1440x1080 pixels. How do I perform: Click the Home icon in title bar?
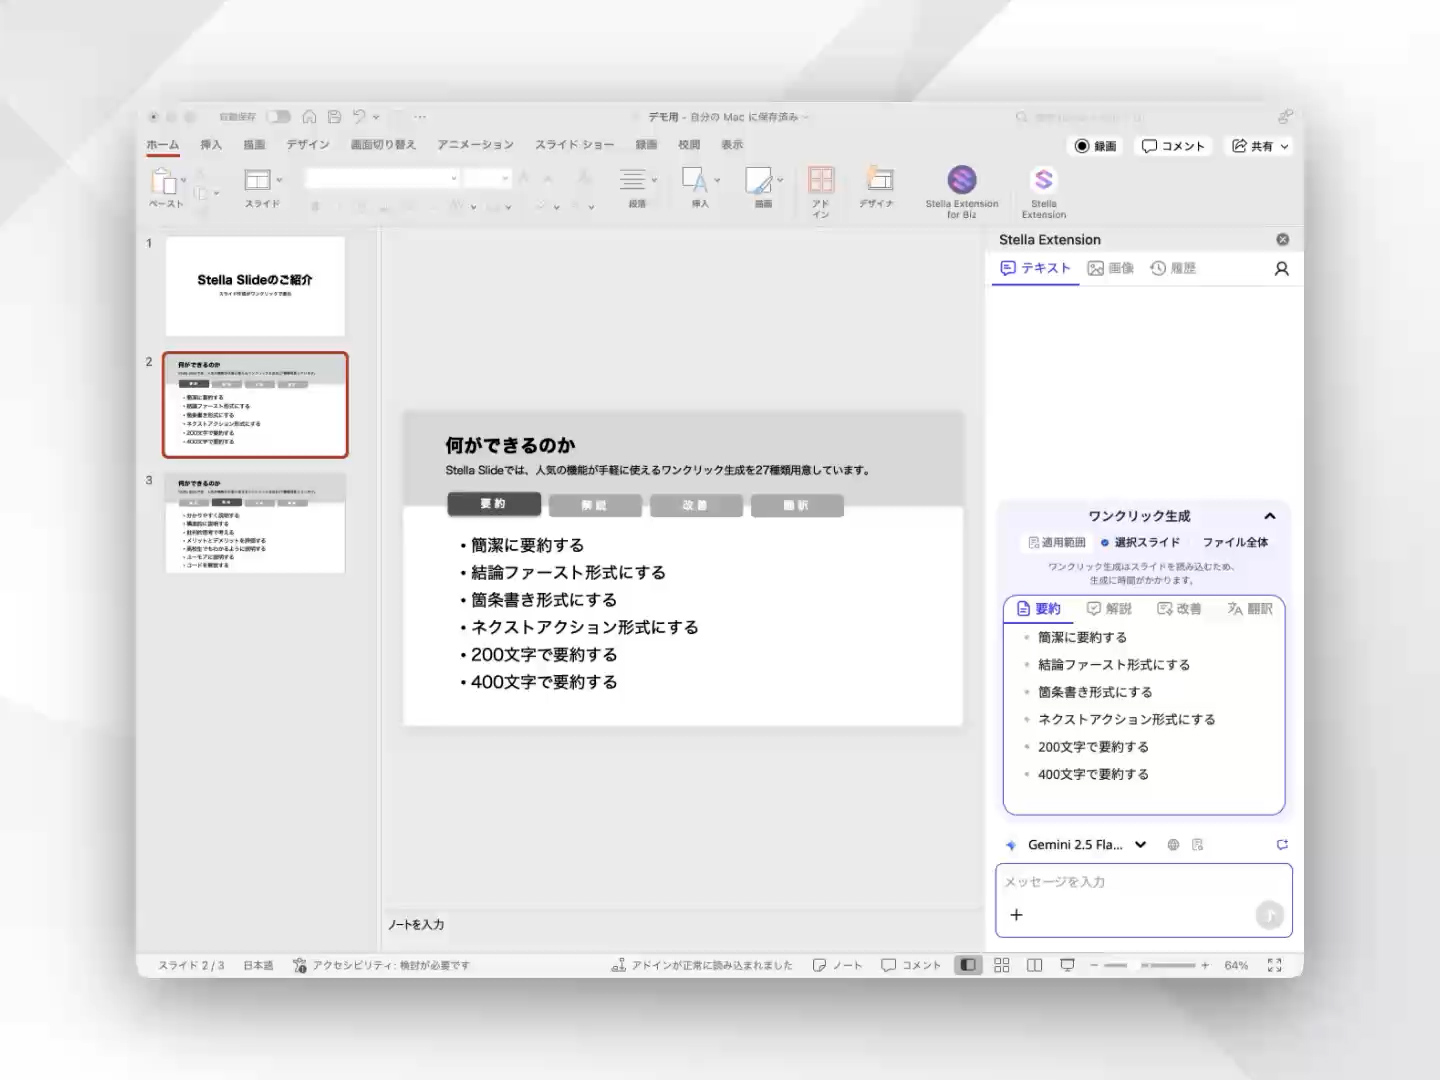[309, 117]
